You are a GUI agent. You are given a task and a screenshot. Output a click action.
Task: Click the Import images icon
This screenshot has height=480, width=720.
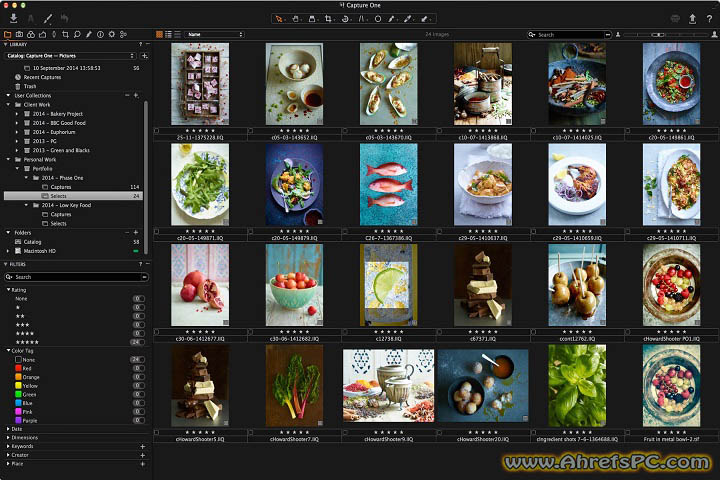point(14,18)
